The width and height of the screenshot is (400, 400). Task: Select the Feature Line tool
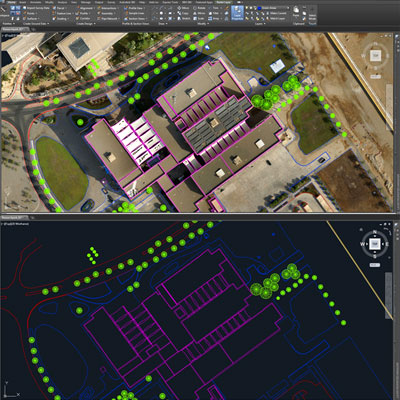pyautogui.click(x=62, y=13)
